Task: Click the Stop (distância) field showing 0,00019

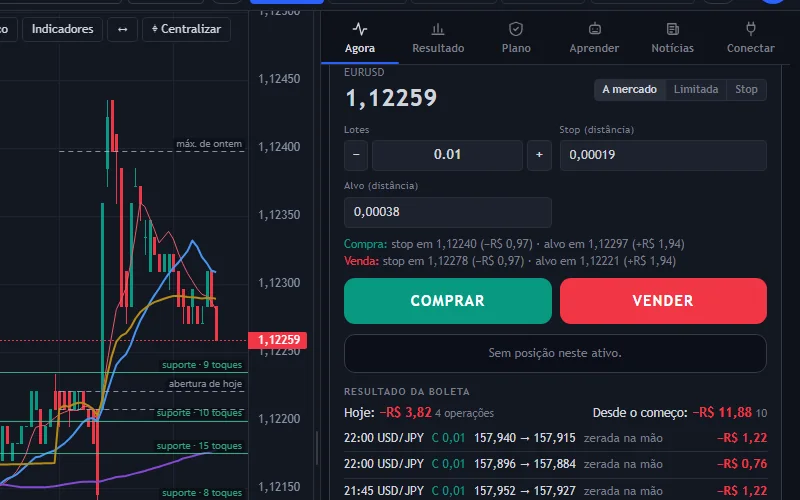Action: click(x=663, y=155)
